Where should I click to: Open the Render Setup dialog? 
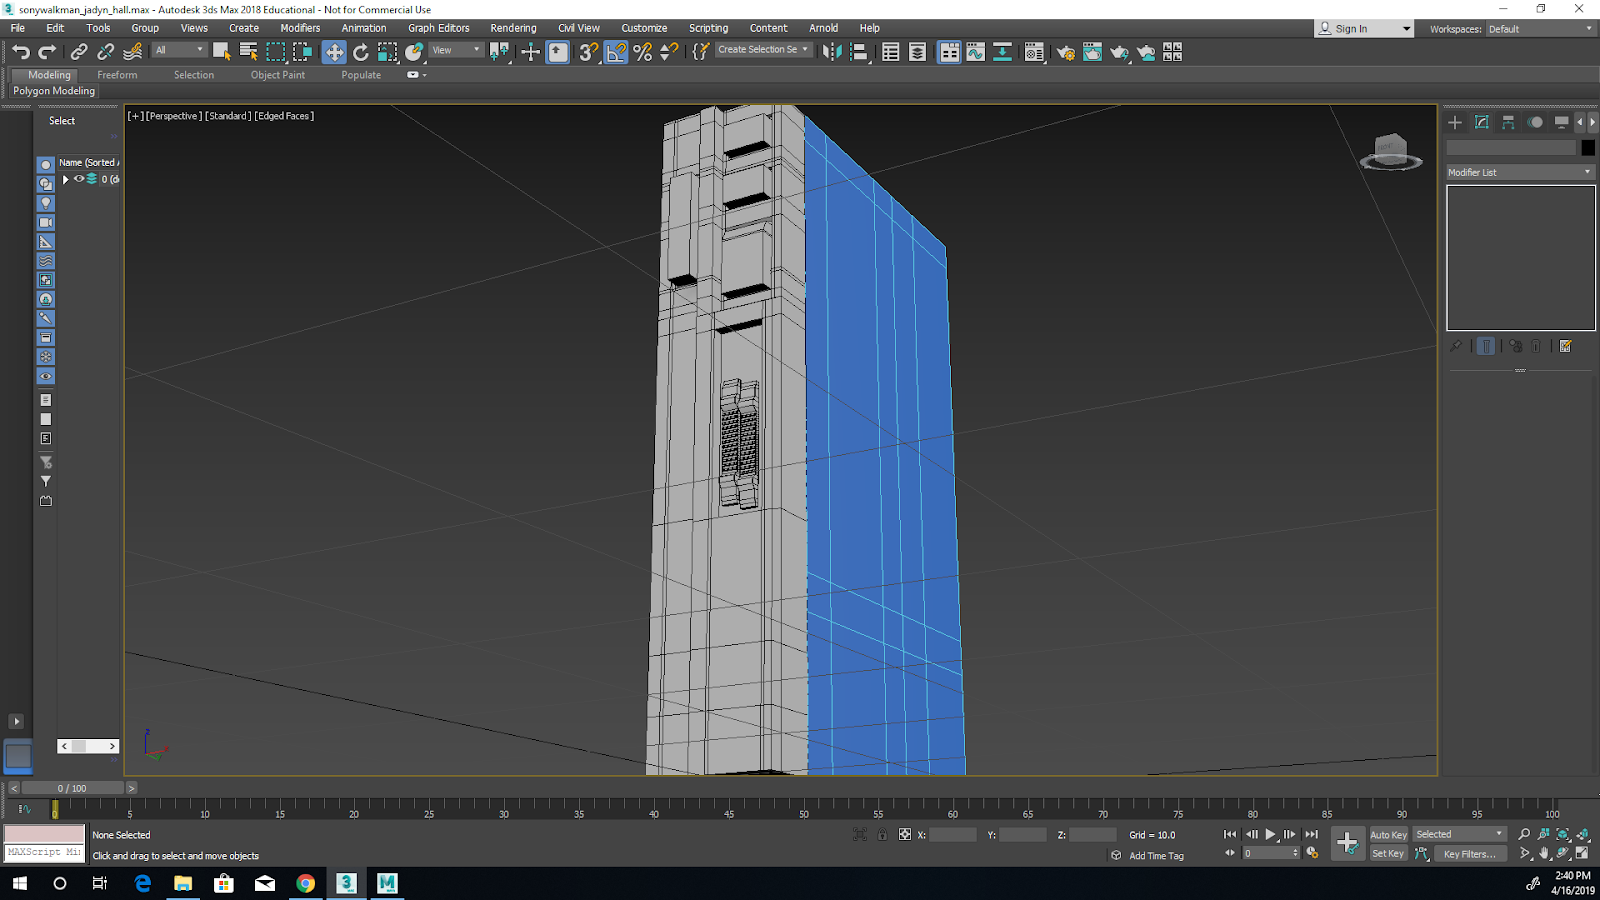click(x=1062, y=52)
